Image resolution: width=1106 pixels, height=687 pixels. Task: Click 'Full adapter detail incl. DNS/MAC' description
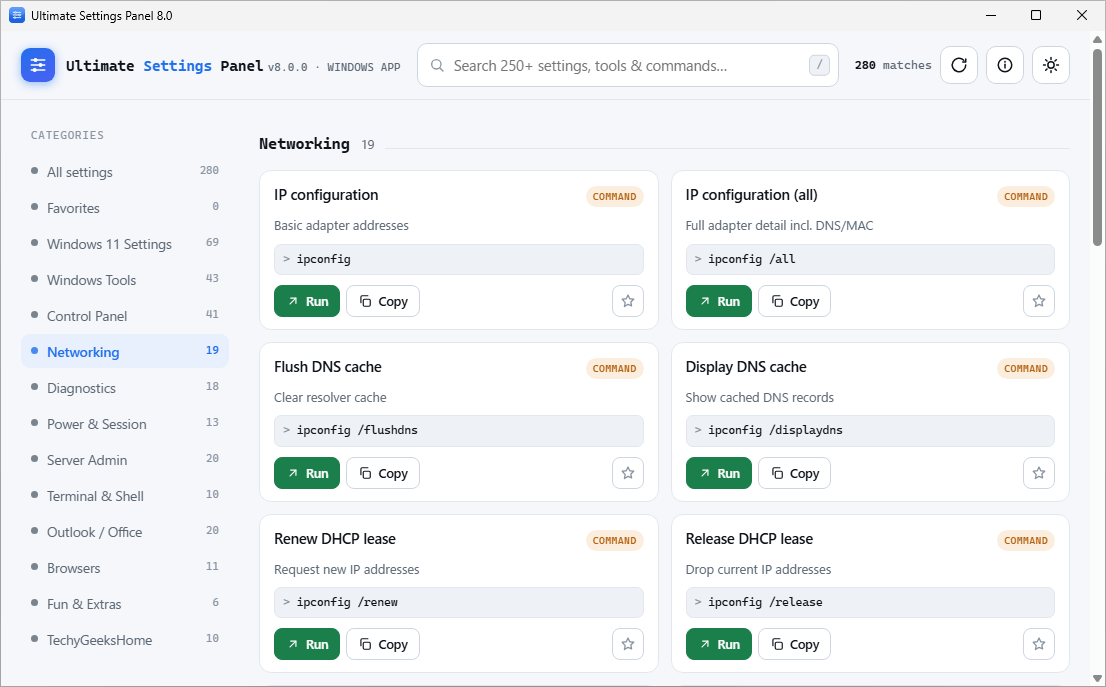[779, 226]
